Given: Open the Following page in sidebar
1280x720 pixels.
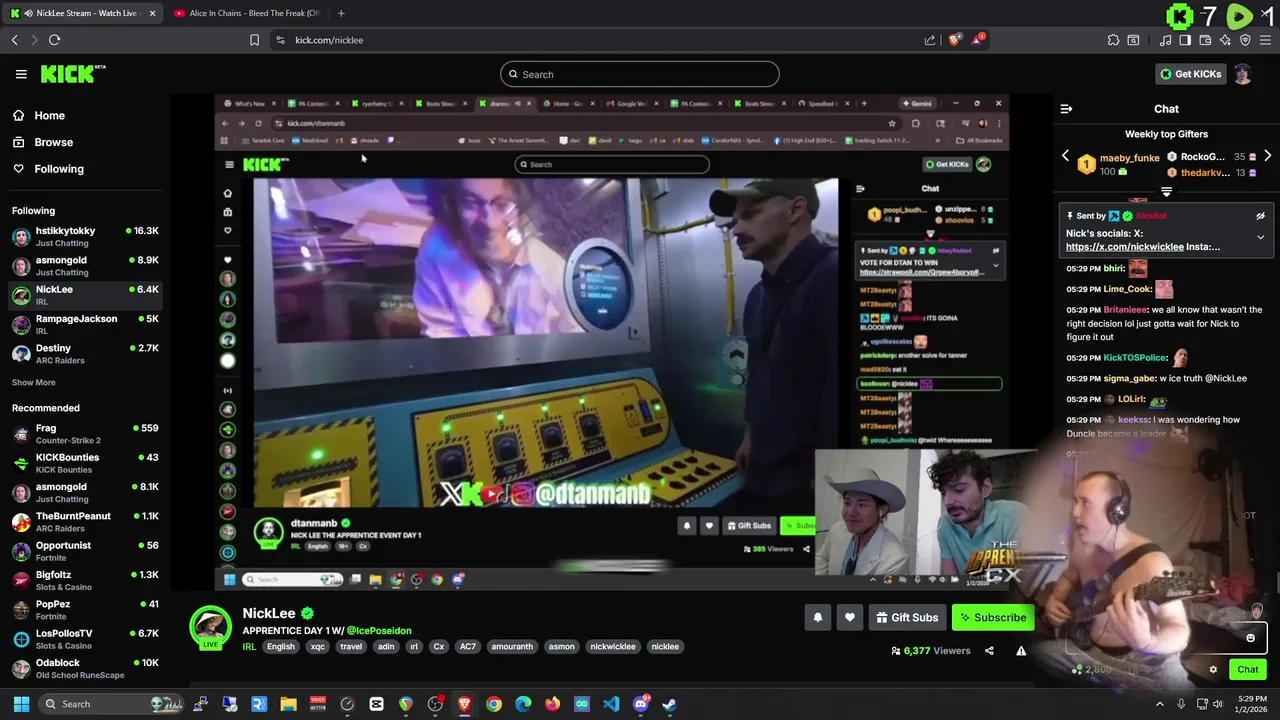Looking at the screenshot, I should pos(59,169).
